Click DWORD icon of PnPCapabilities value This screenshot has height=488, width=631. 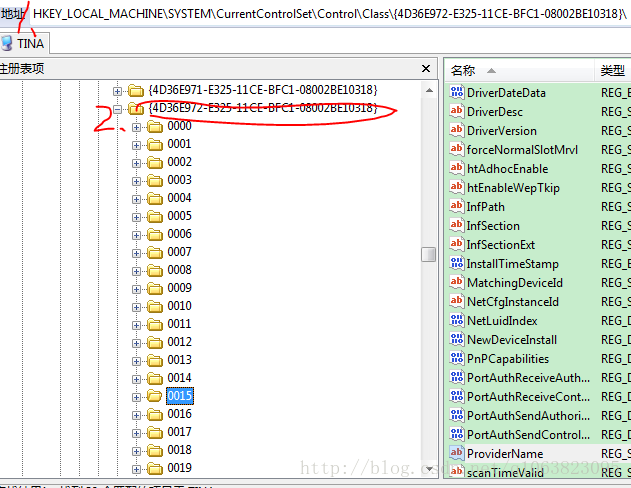tap(457, 358)
